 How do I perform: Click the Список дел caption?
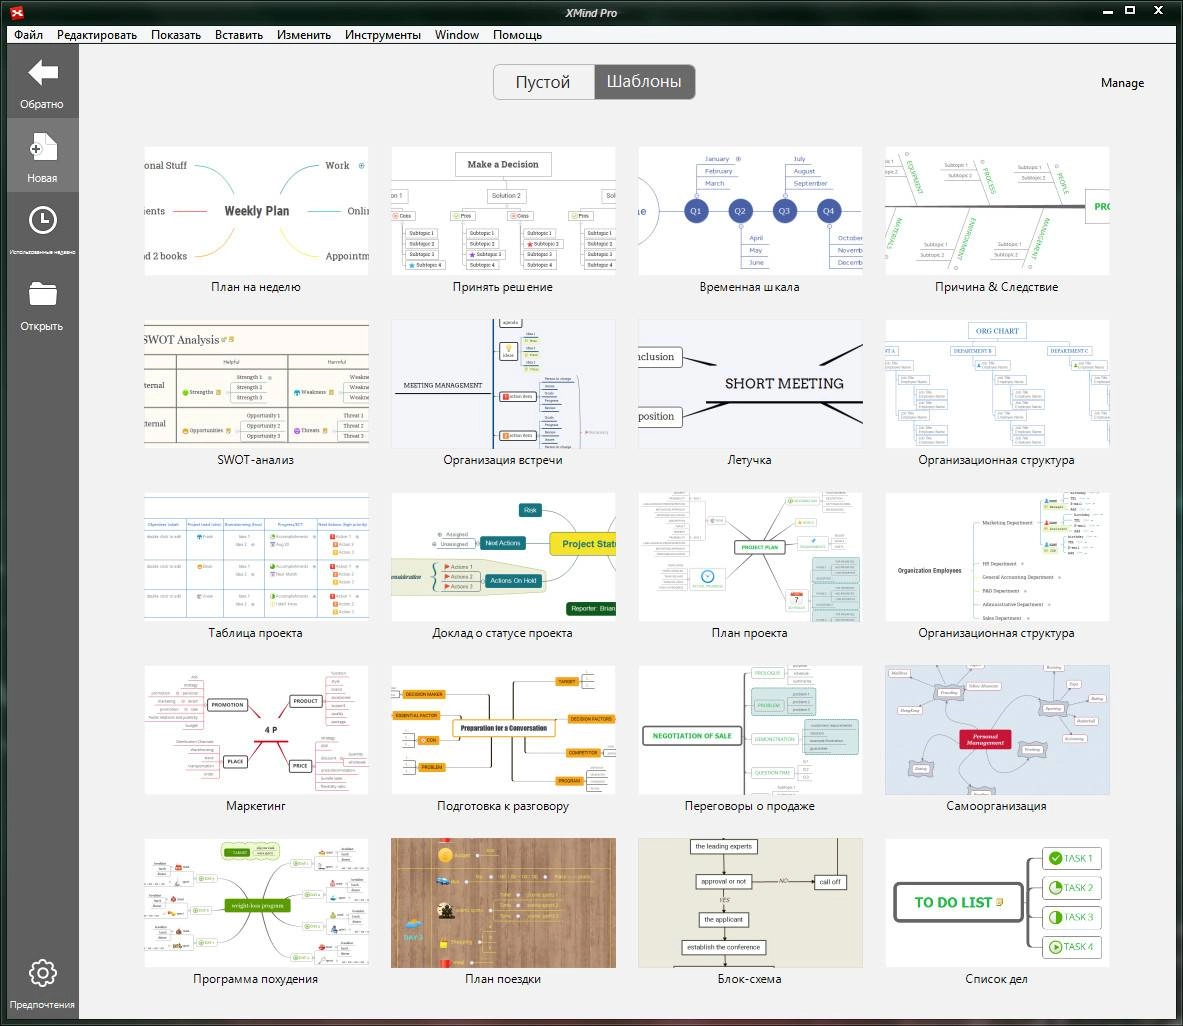[x=997, y=978]
